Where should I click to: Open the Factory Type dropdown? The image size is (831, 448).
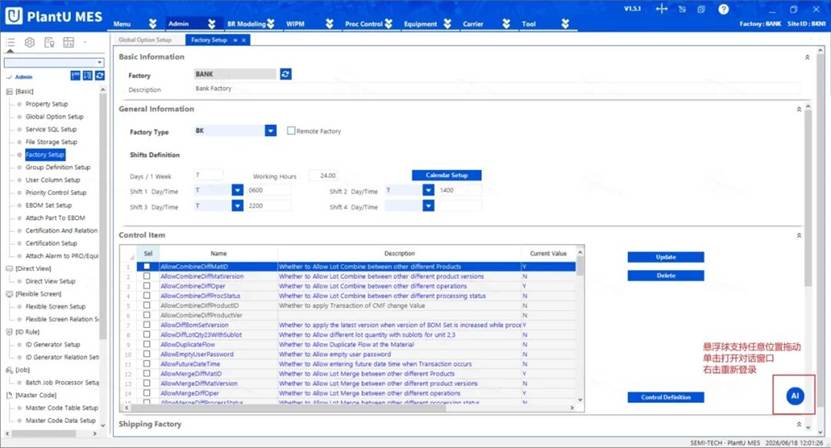[x=270, y=130]
